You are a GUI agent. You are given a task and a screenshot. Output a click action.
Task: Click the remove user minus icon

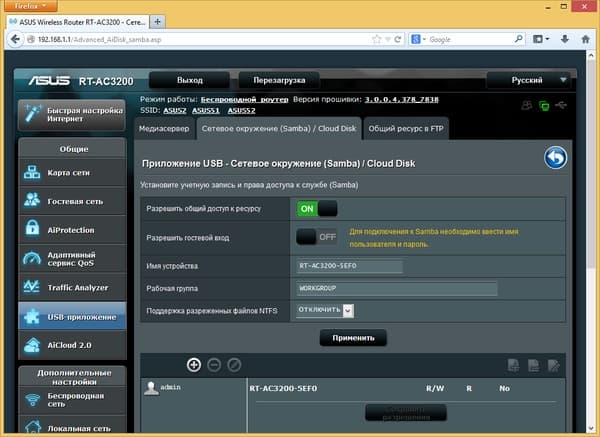click(x=214, y=365)
